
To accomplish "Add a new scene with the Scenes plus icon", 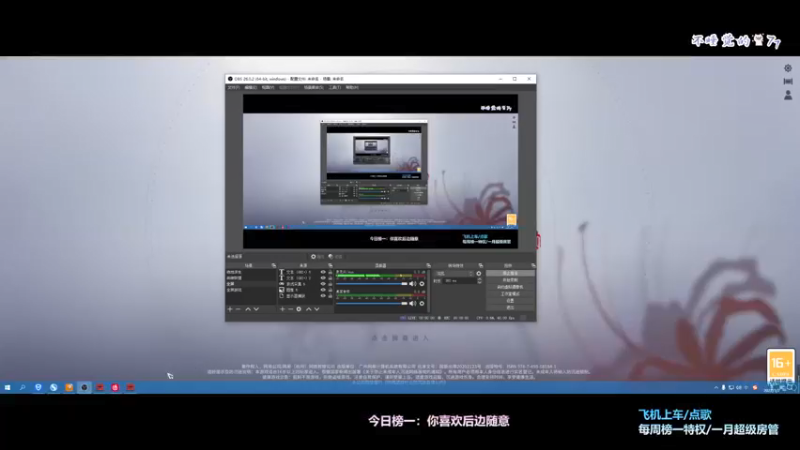I will click(x=230, y=309).
